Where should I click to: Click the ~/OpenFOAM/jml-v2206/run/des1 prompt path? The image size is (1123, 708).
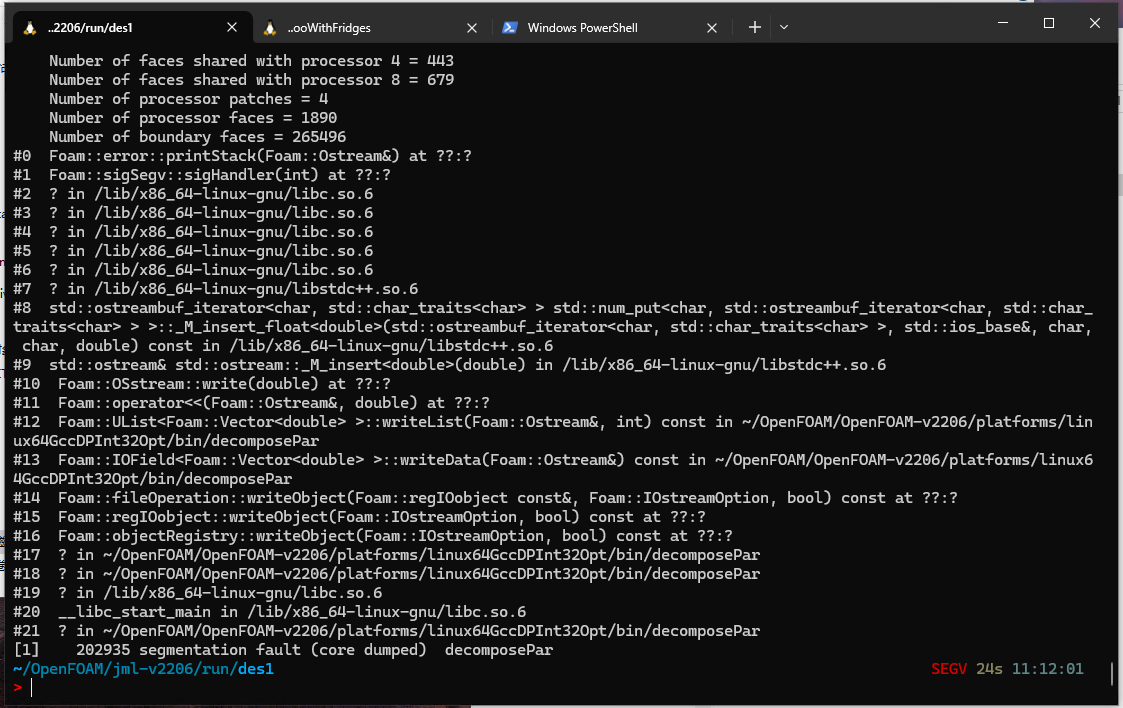(x=143, y=669)
